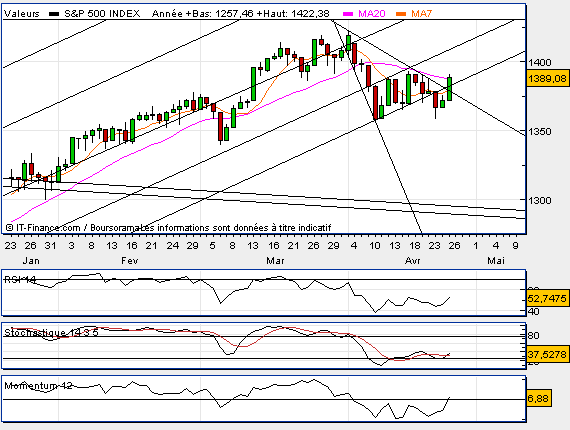The image size is (570, 430).
Task: Click the 80 level label on Stochastic axis
Action: (x=534, y=335)
